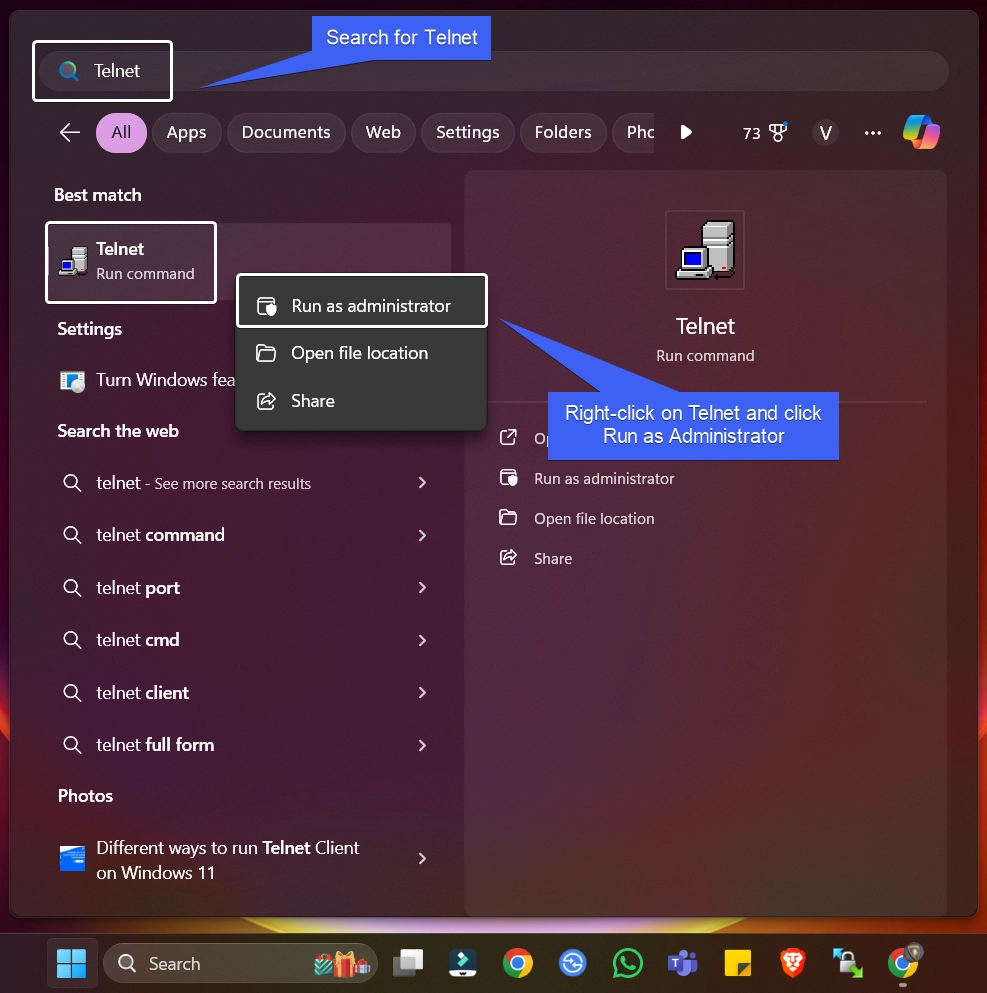Open the three-dot more options menu
This screenshot has height=993, width=987.
point(872,133)
